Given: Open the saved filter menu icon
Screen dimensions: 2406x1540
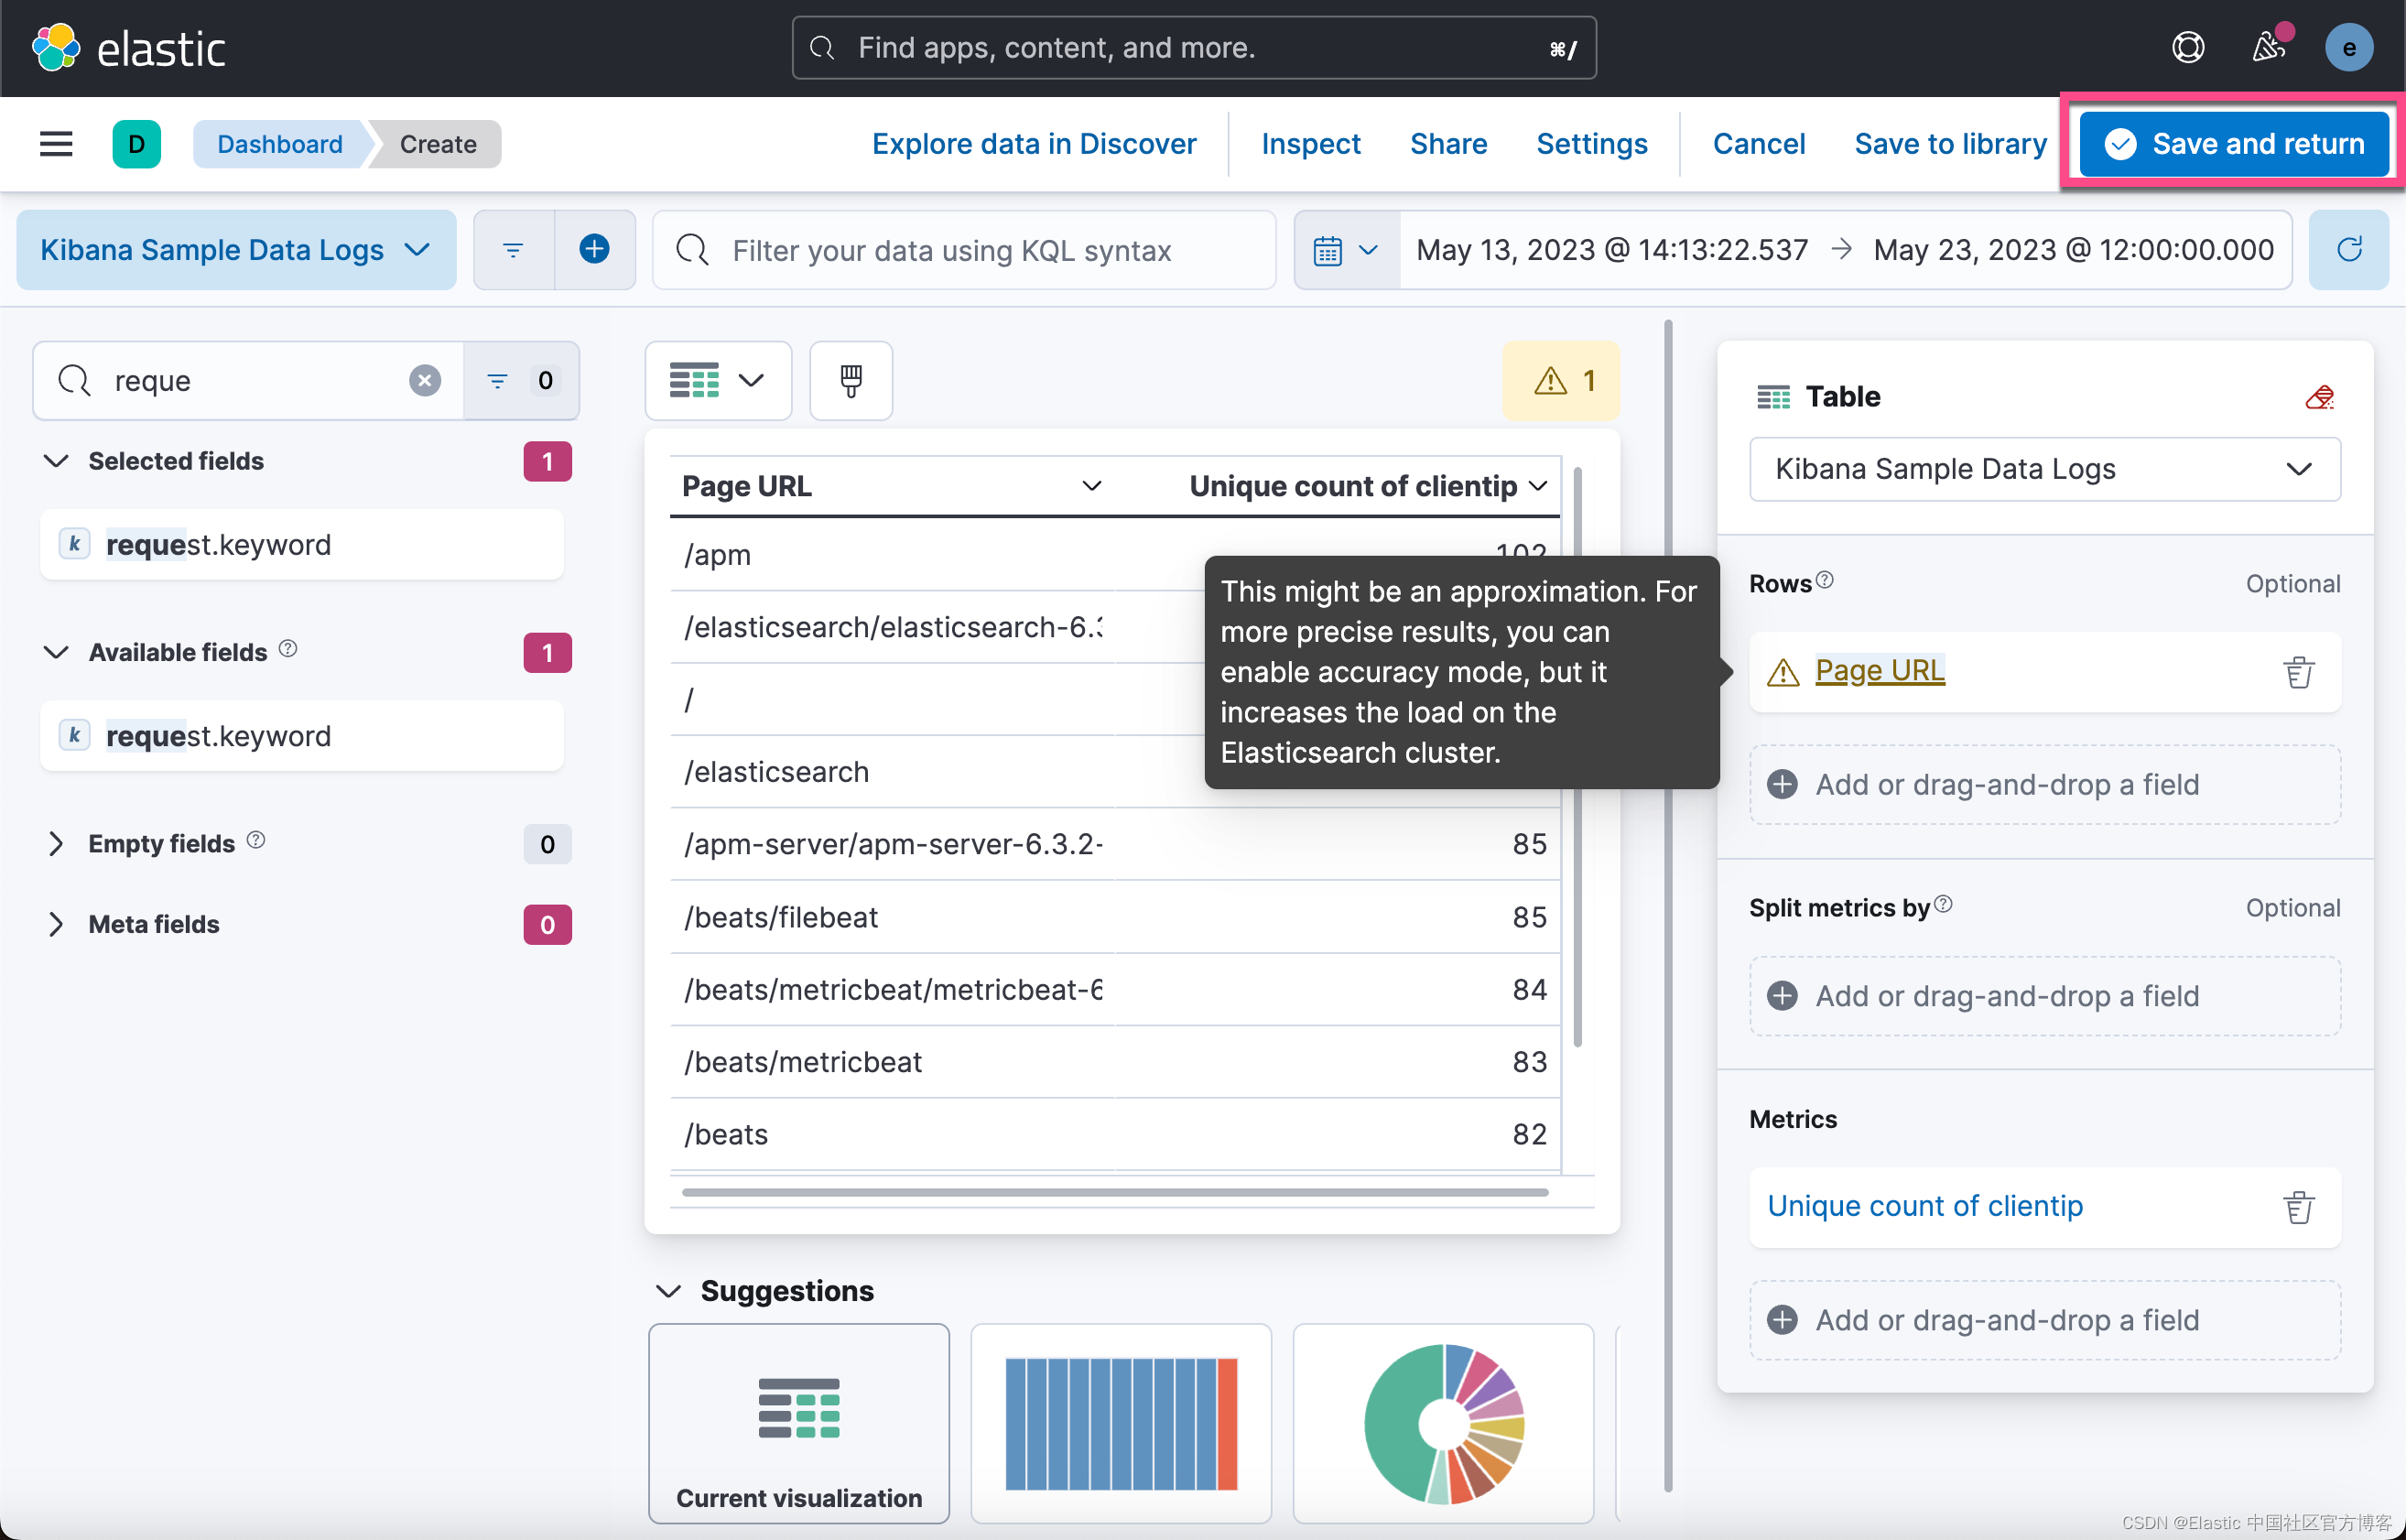Looking at the screenshot, I should click(513, 250).
